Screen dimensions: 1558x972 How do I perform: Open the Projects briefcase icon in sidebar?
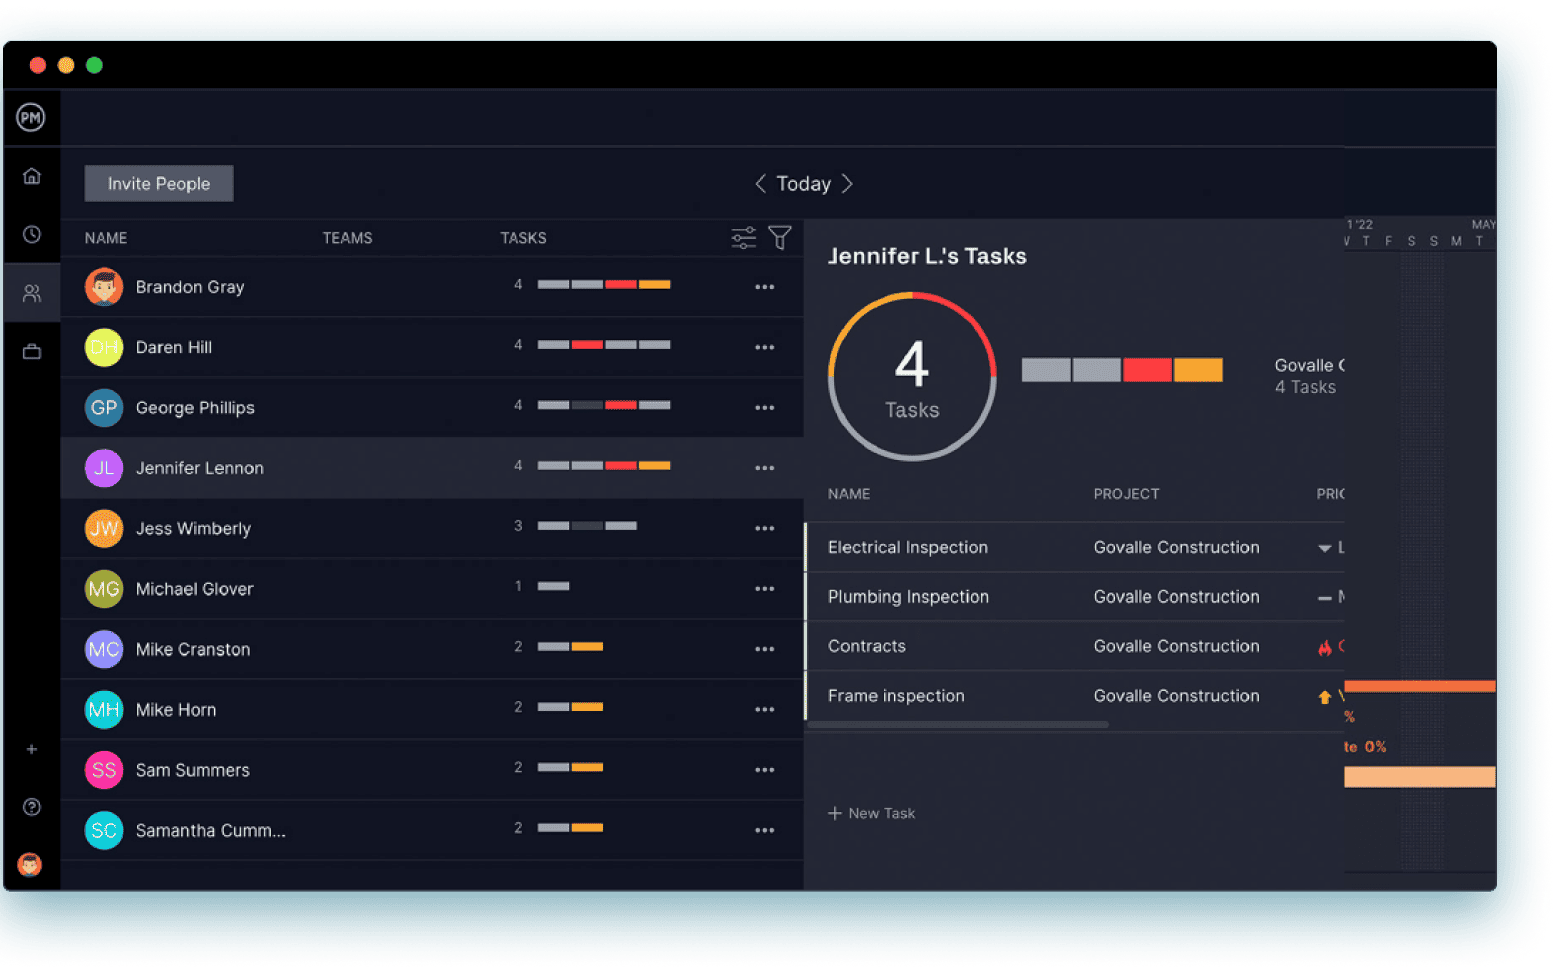pyautogui.click(x=31, y=351)
